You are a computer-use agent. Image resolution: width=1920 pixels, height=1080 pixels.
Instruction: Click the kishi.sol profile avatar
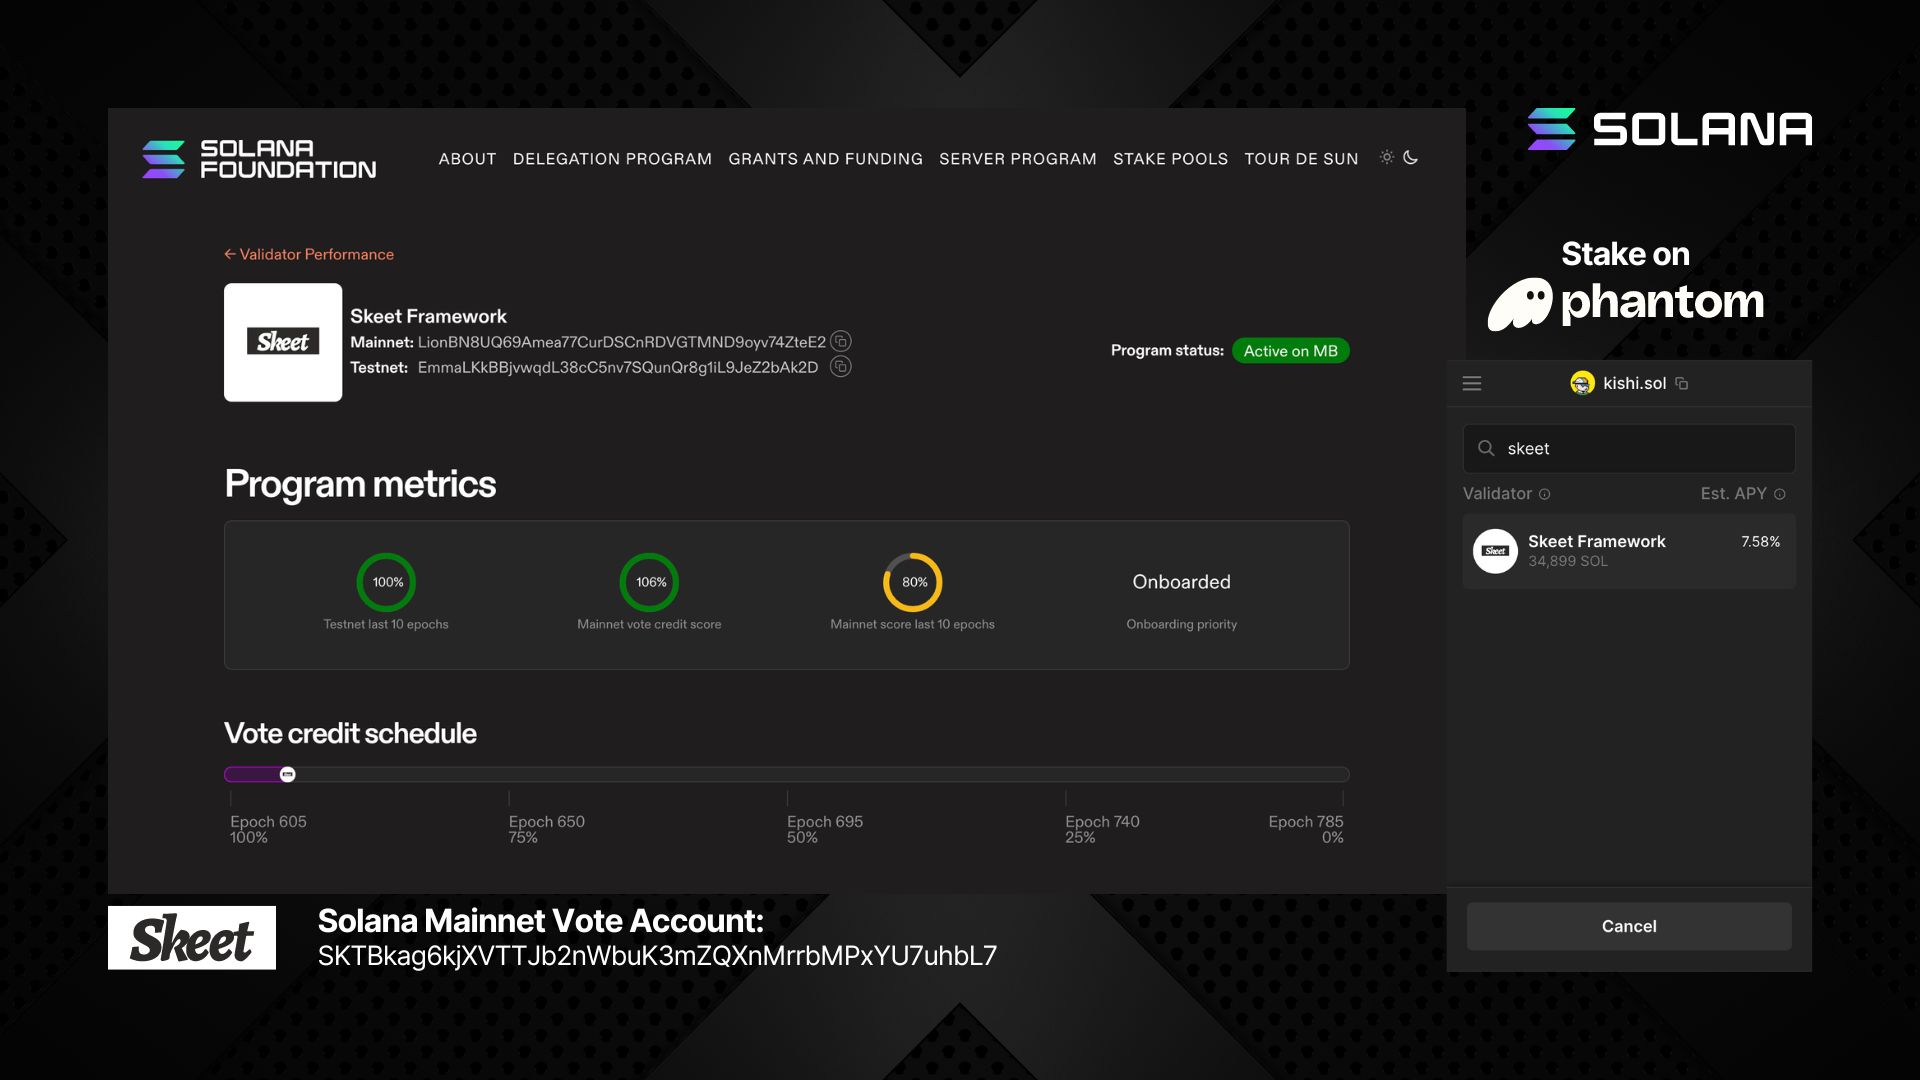coord(1583,383)
